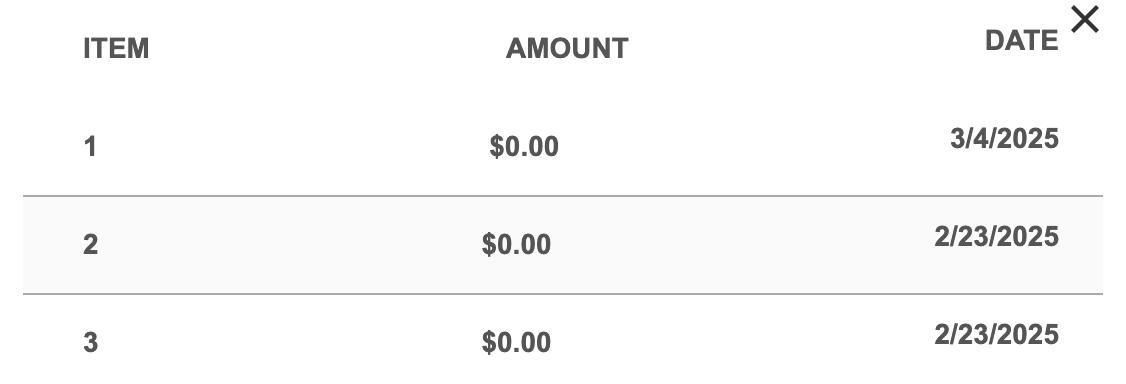Click the DATE column header
The image size is (1126, 384).
coord(1021,41)
